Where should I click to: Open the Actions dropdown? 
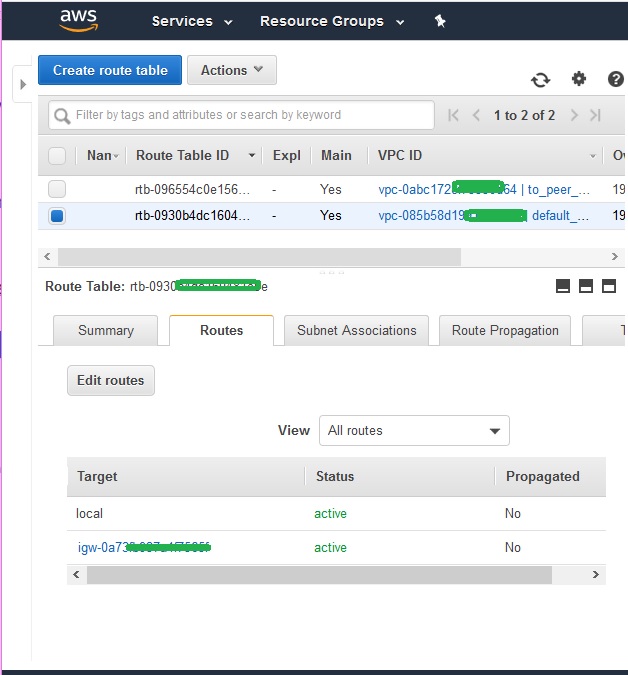(232, 70)
